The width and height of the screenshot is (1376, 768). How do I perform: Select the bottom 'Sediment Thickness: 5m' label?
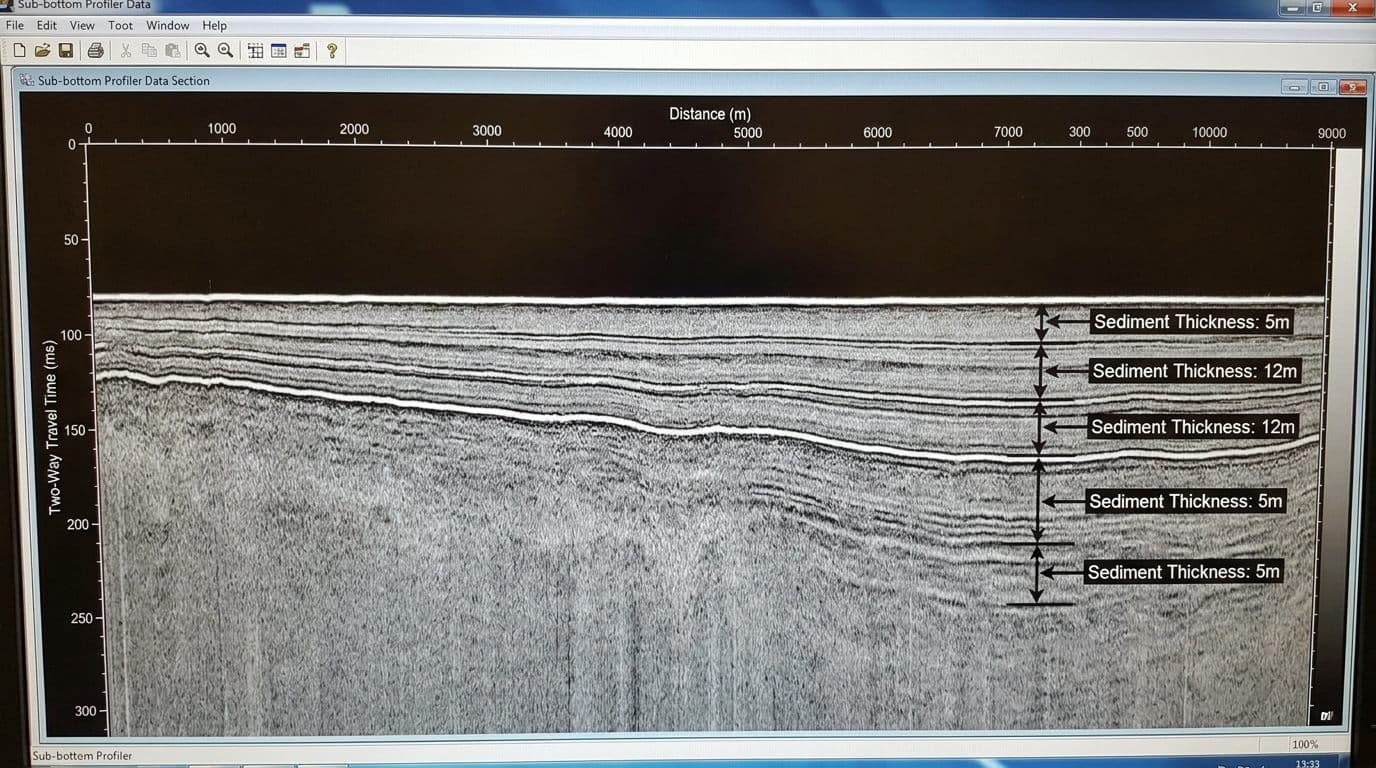(x=1183, y=572)
